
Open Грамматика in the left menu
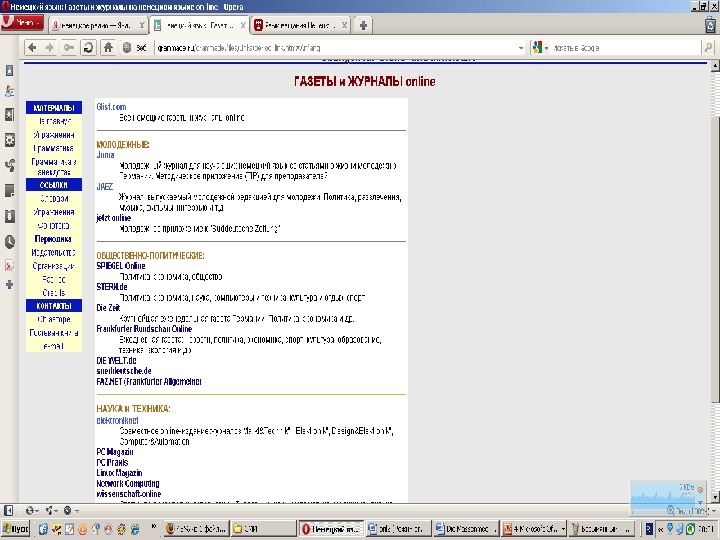(x=53, y=148)
